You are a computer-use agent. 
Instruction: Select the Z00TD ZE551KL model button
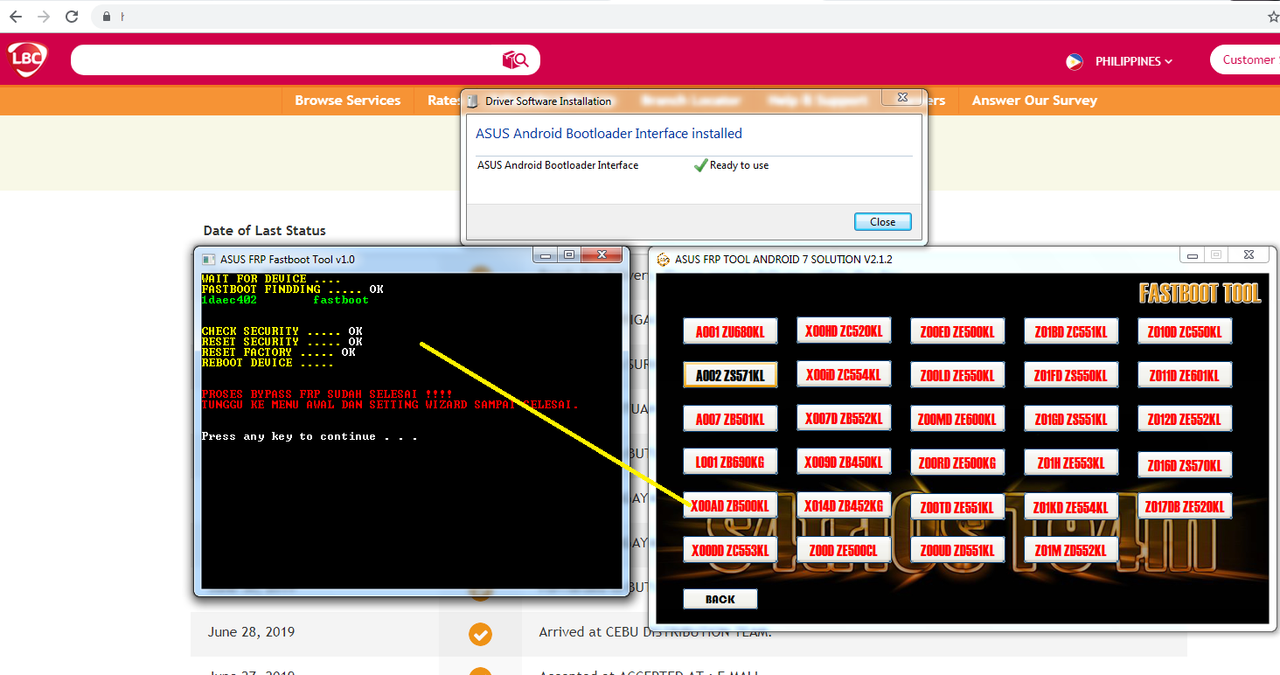point(957,507)
